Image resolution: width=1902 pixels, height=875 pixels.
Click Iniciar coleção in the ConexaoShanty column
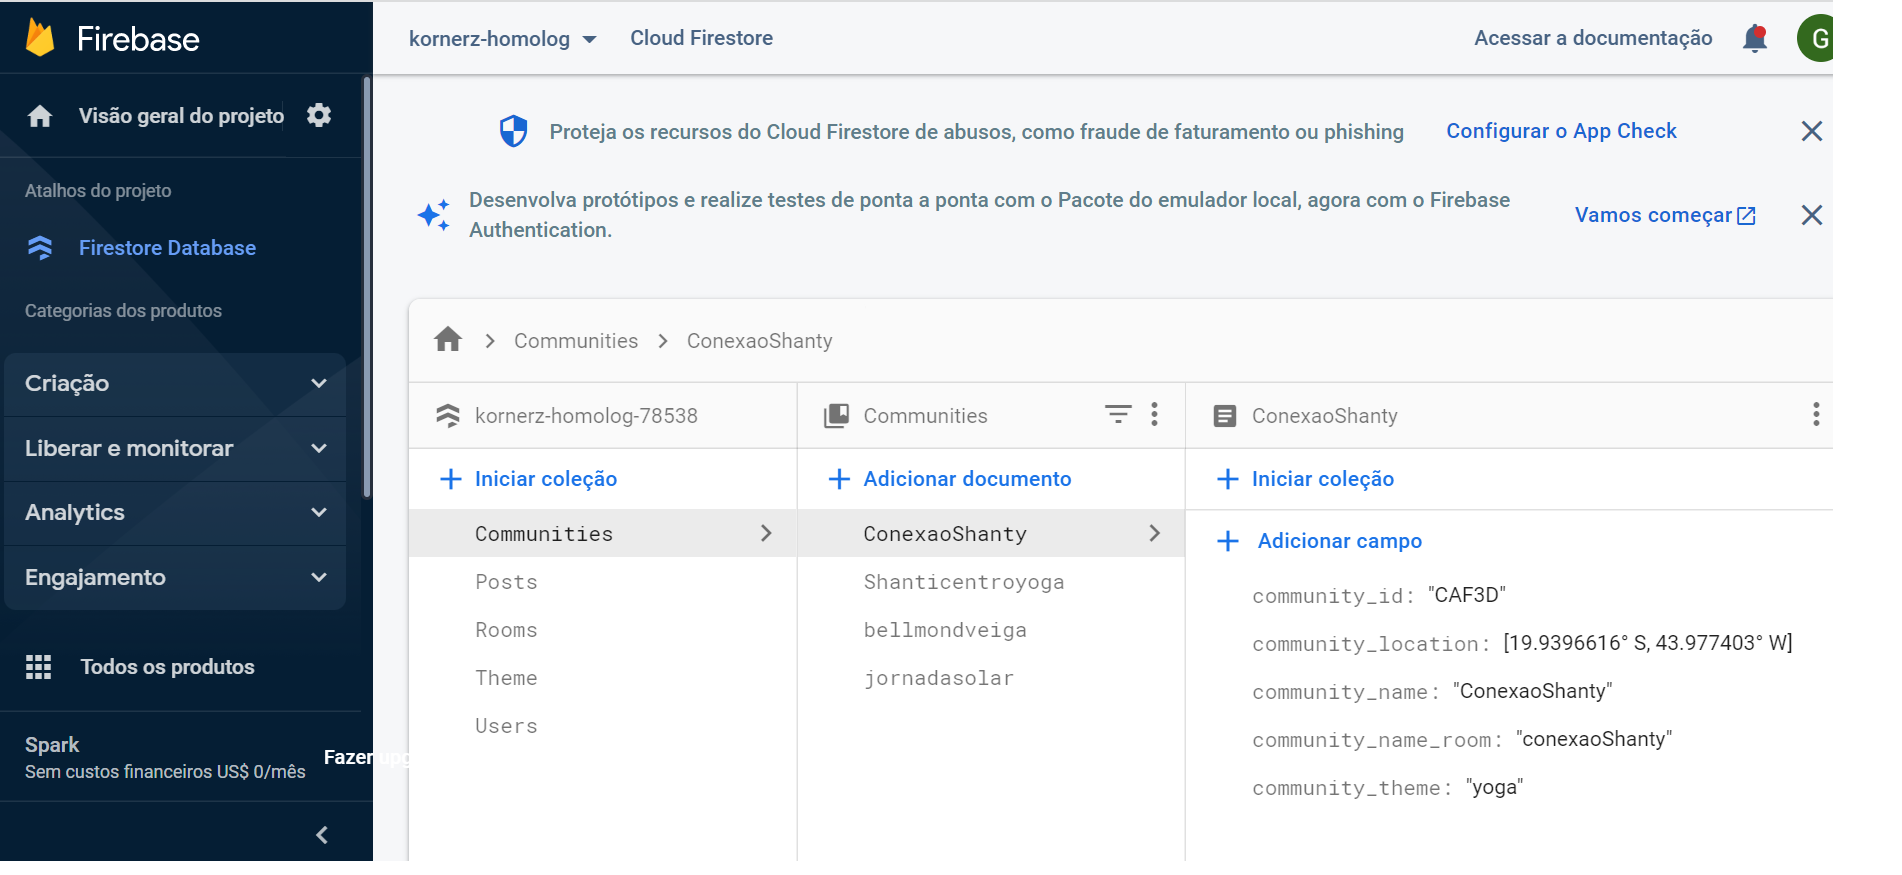[1323, 479]
